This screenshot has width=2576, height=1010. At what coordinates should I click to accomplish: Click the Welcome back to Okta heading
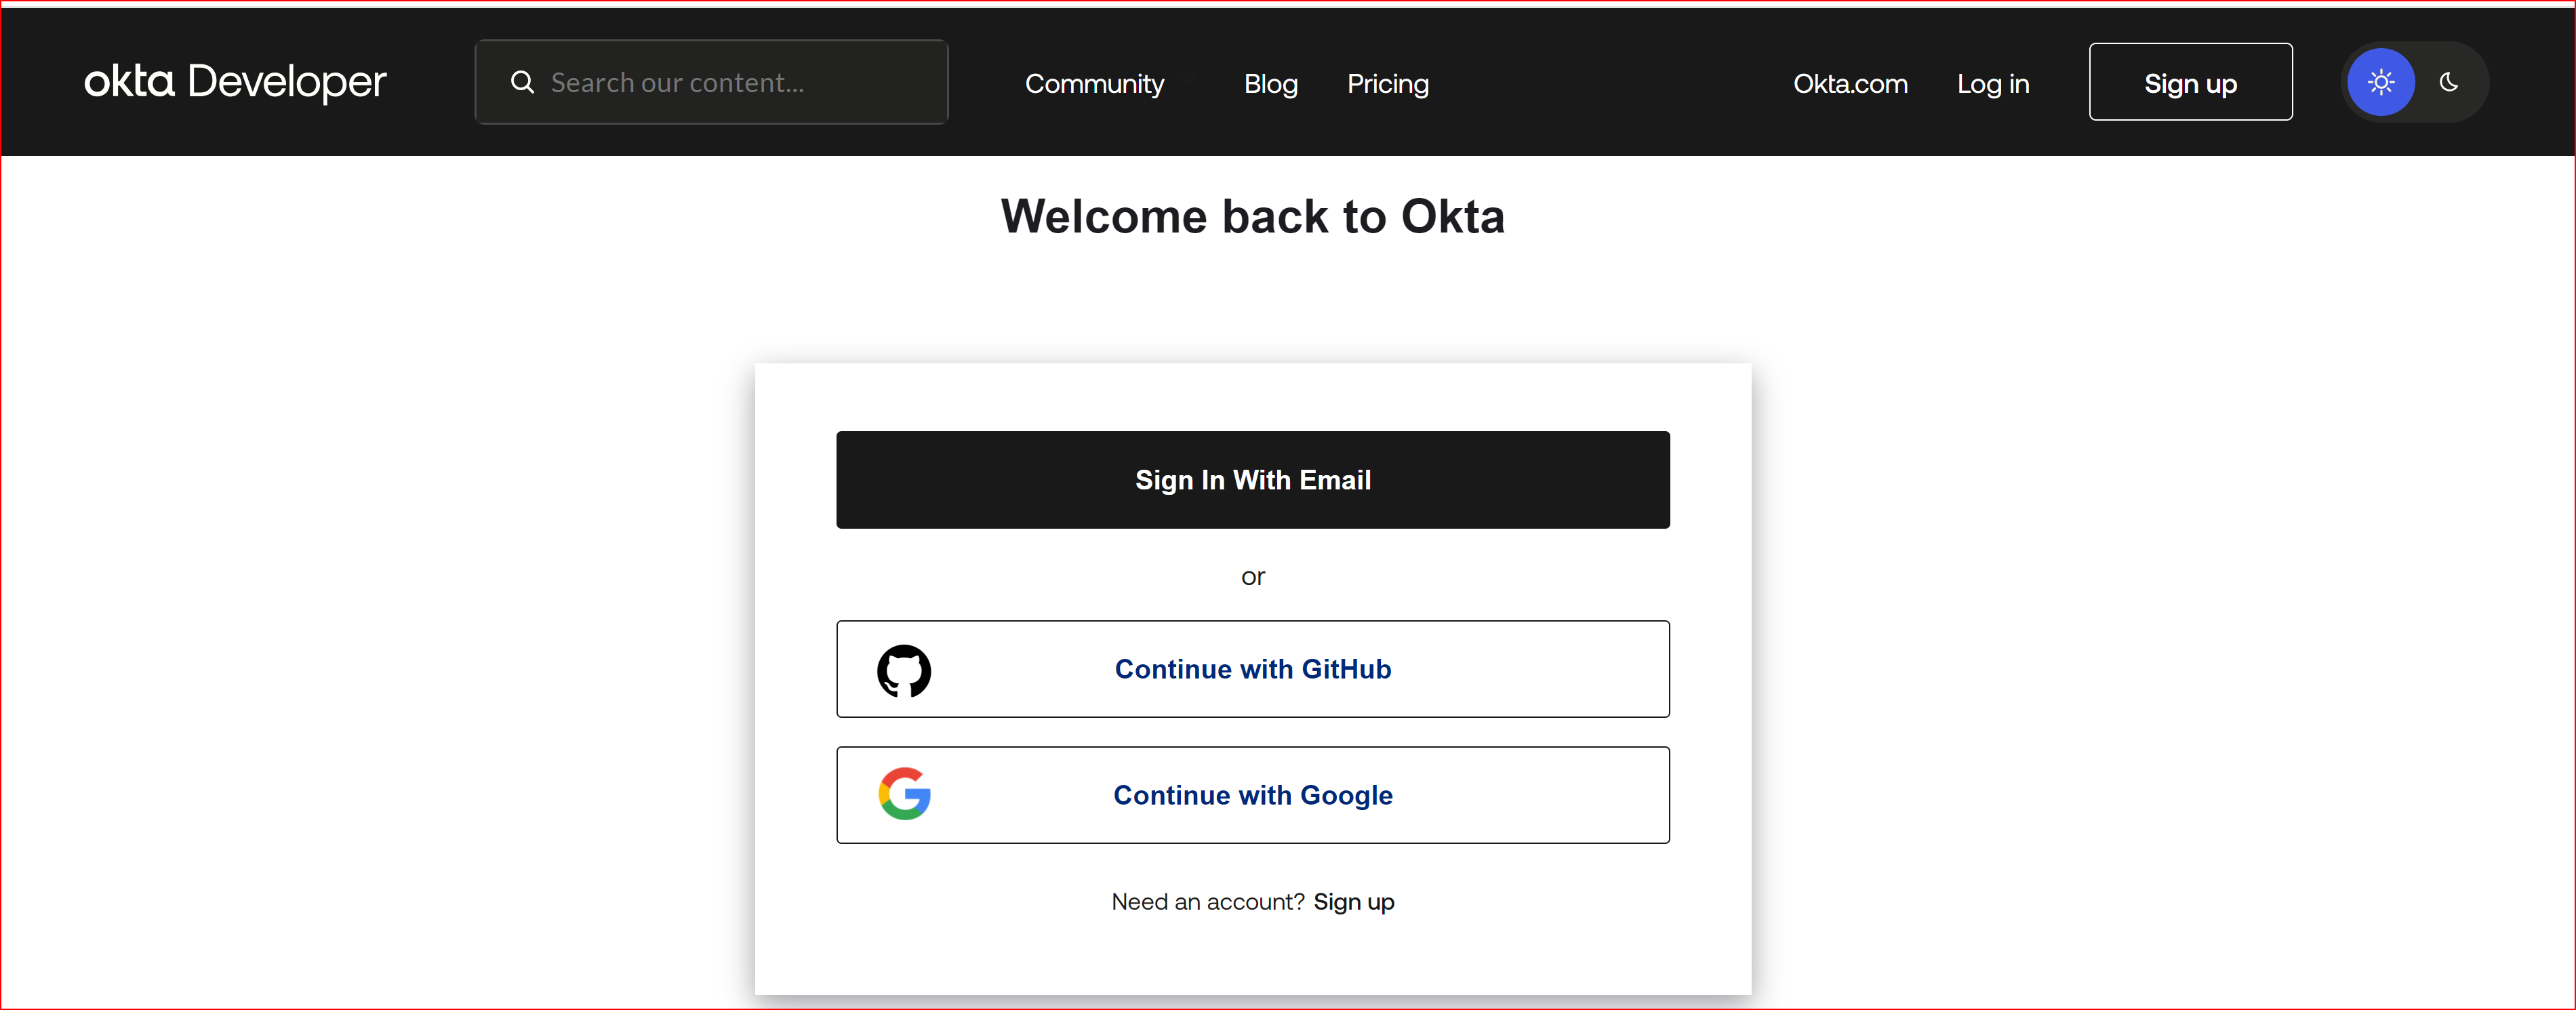(1252, 217)
